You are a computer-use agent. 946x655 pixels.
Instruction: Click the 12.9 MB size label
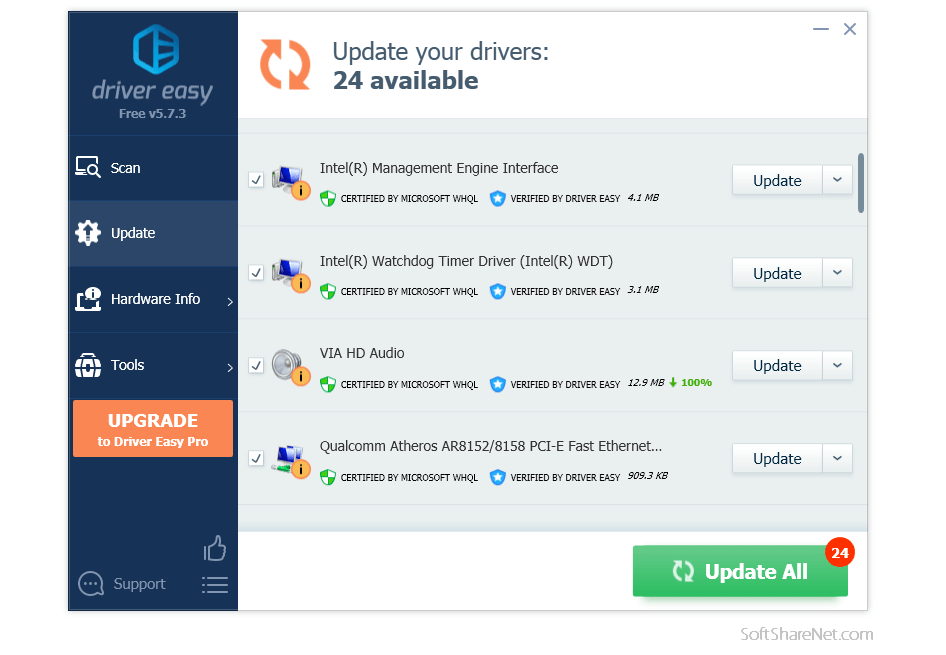pos(646,382)
